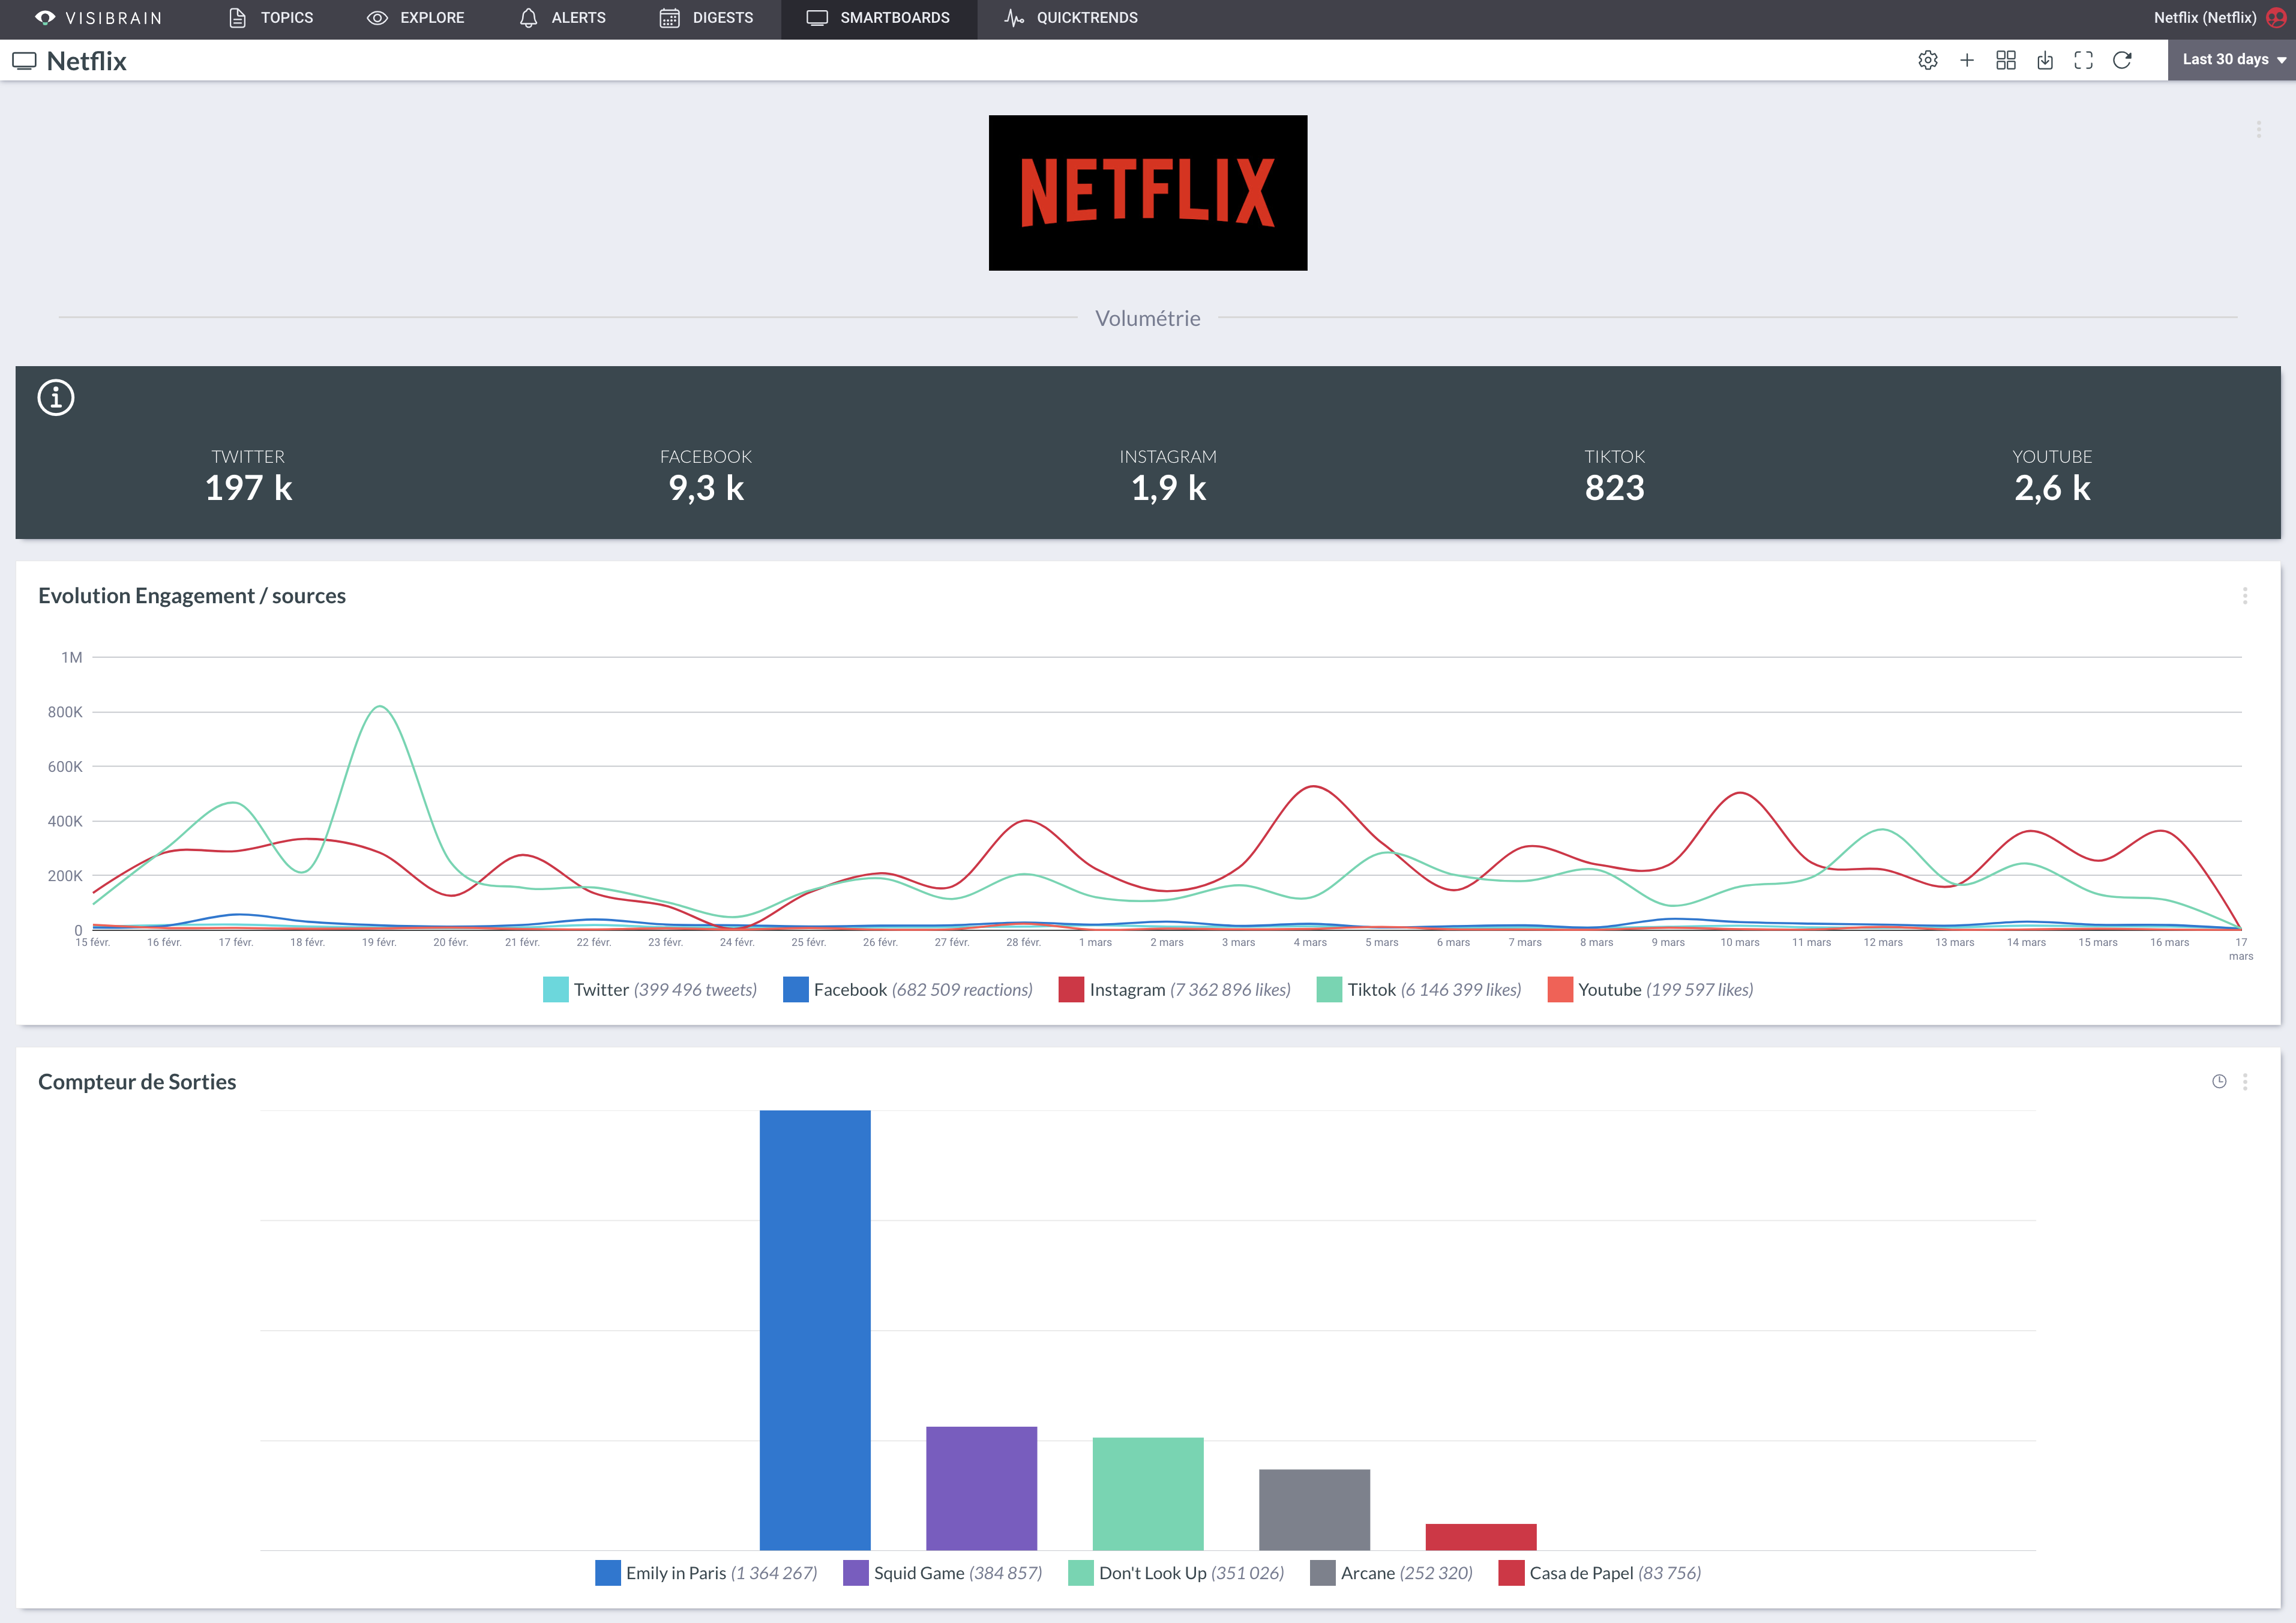
Task: Switch to the Digests tab
Action: point(707,18)
